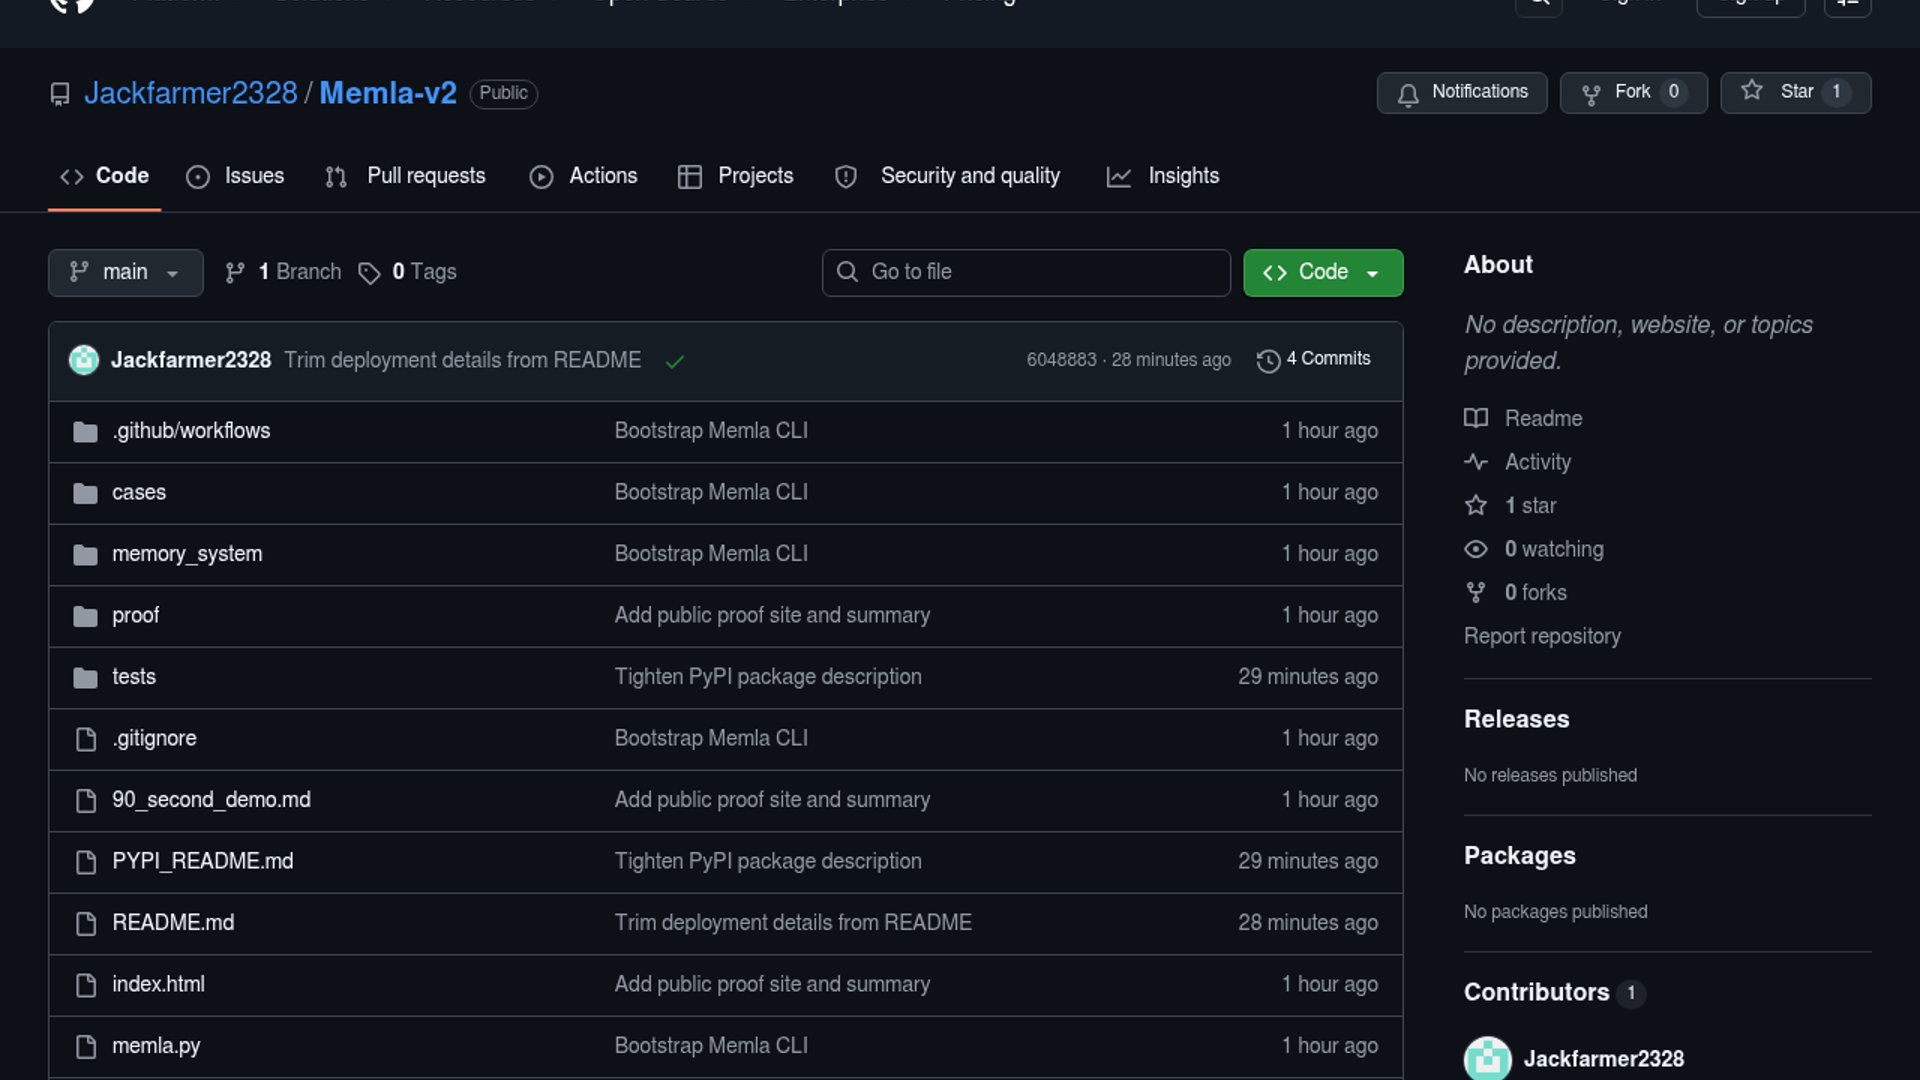Switch to the Pull requests tab
Screen dimensions: 1920x1080
tap(405, 176)
